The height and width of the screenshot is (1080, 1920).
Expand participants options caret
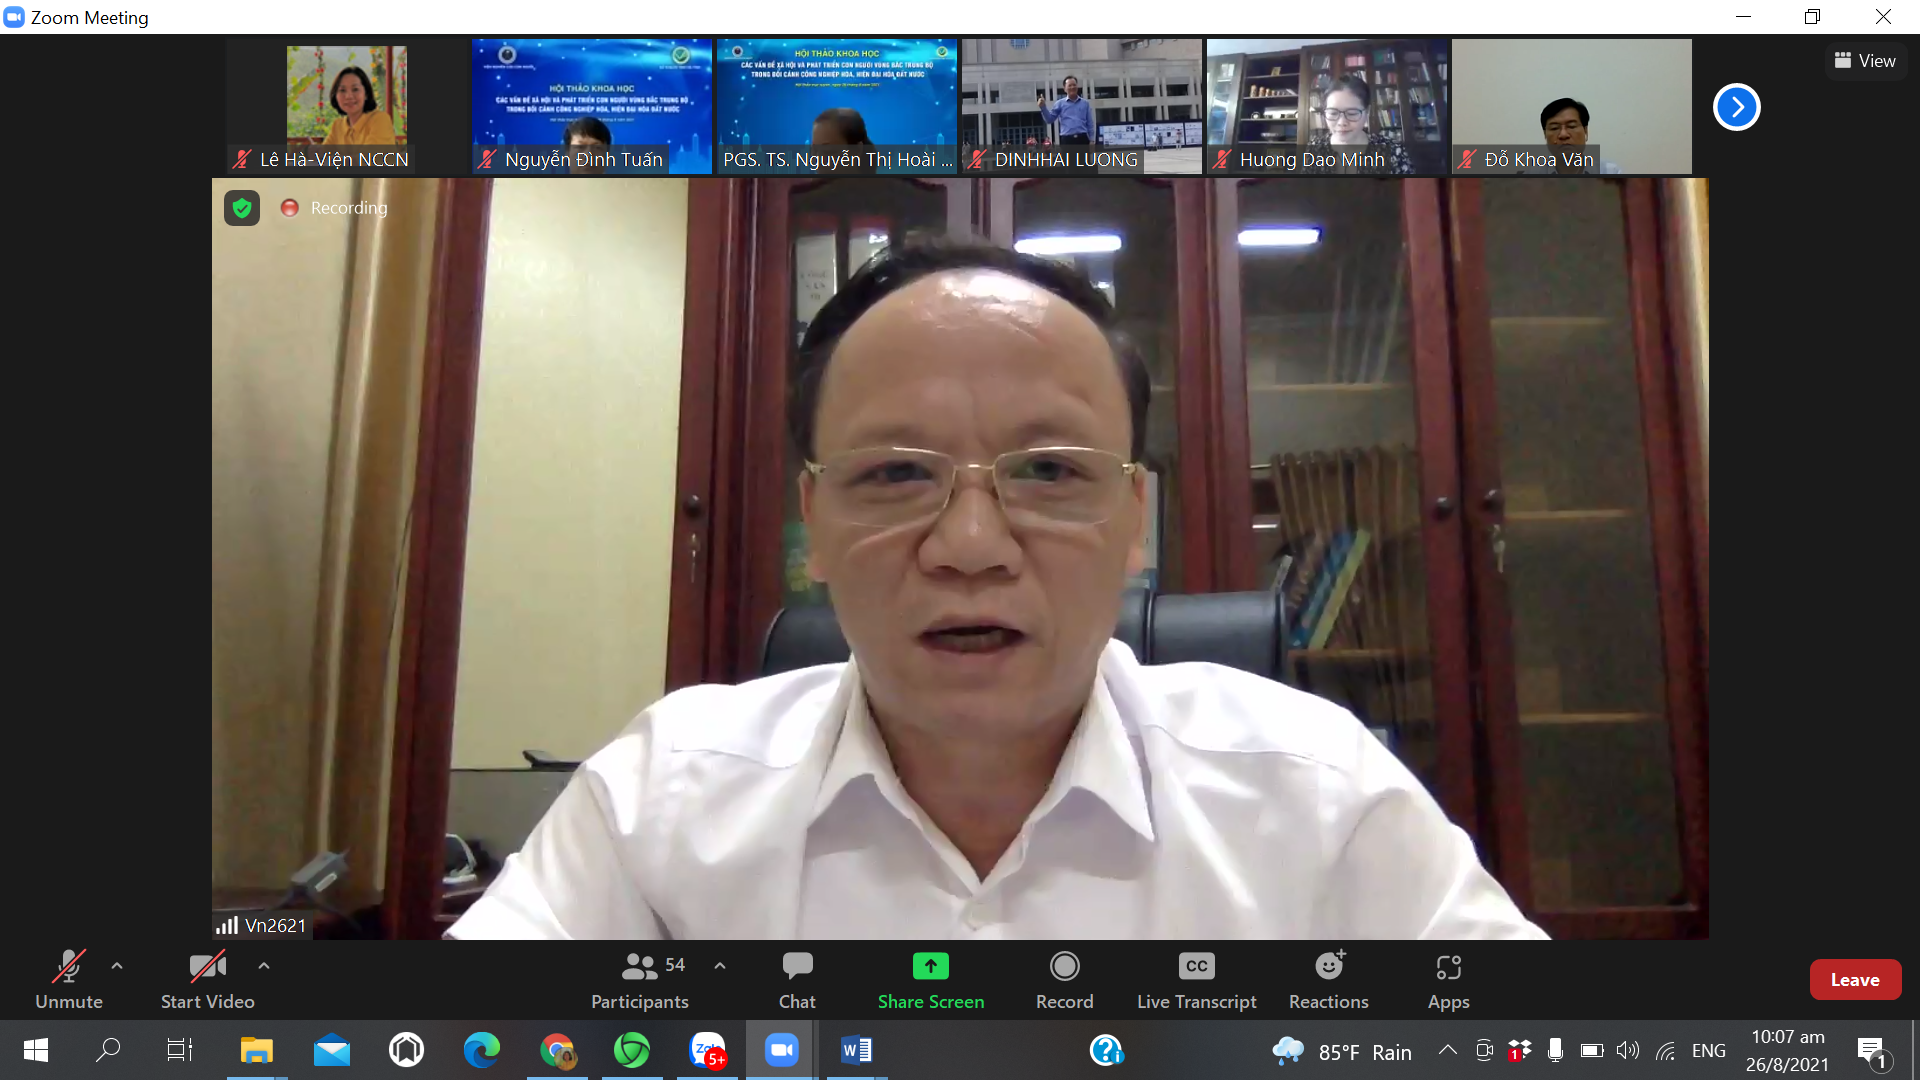point(720,966)
